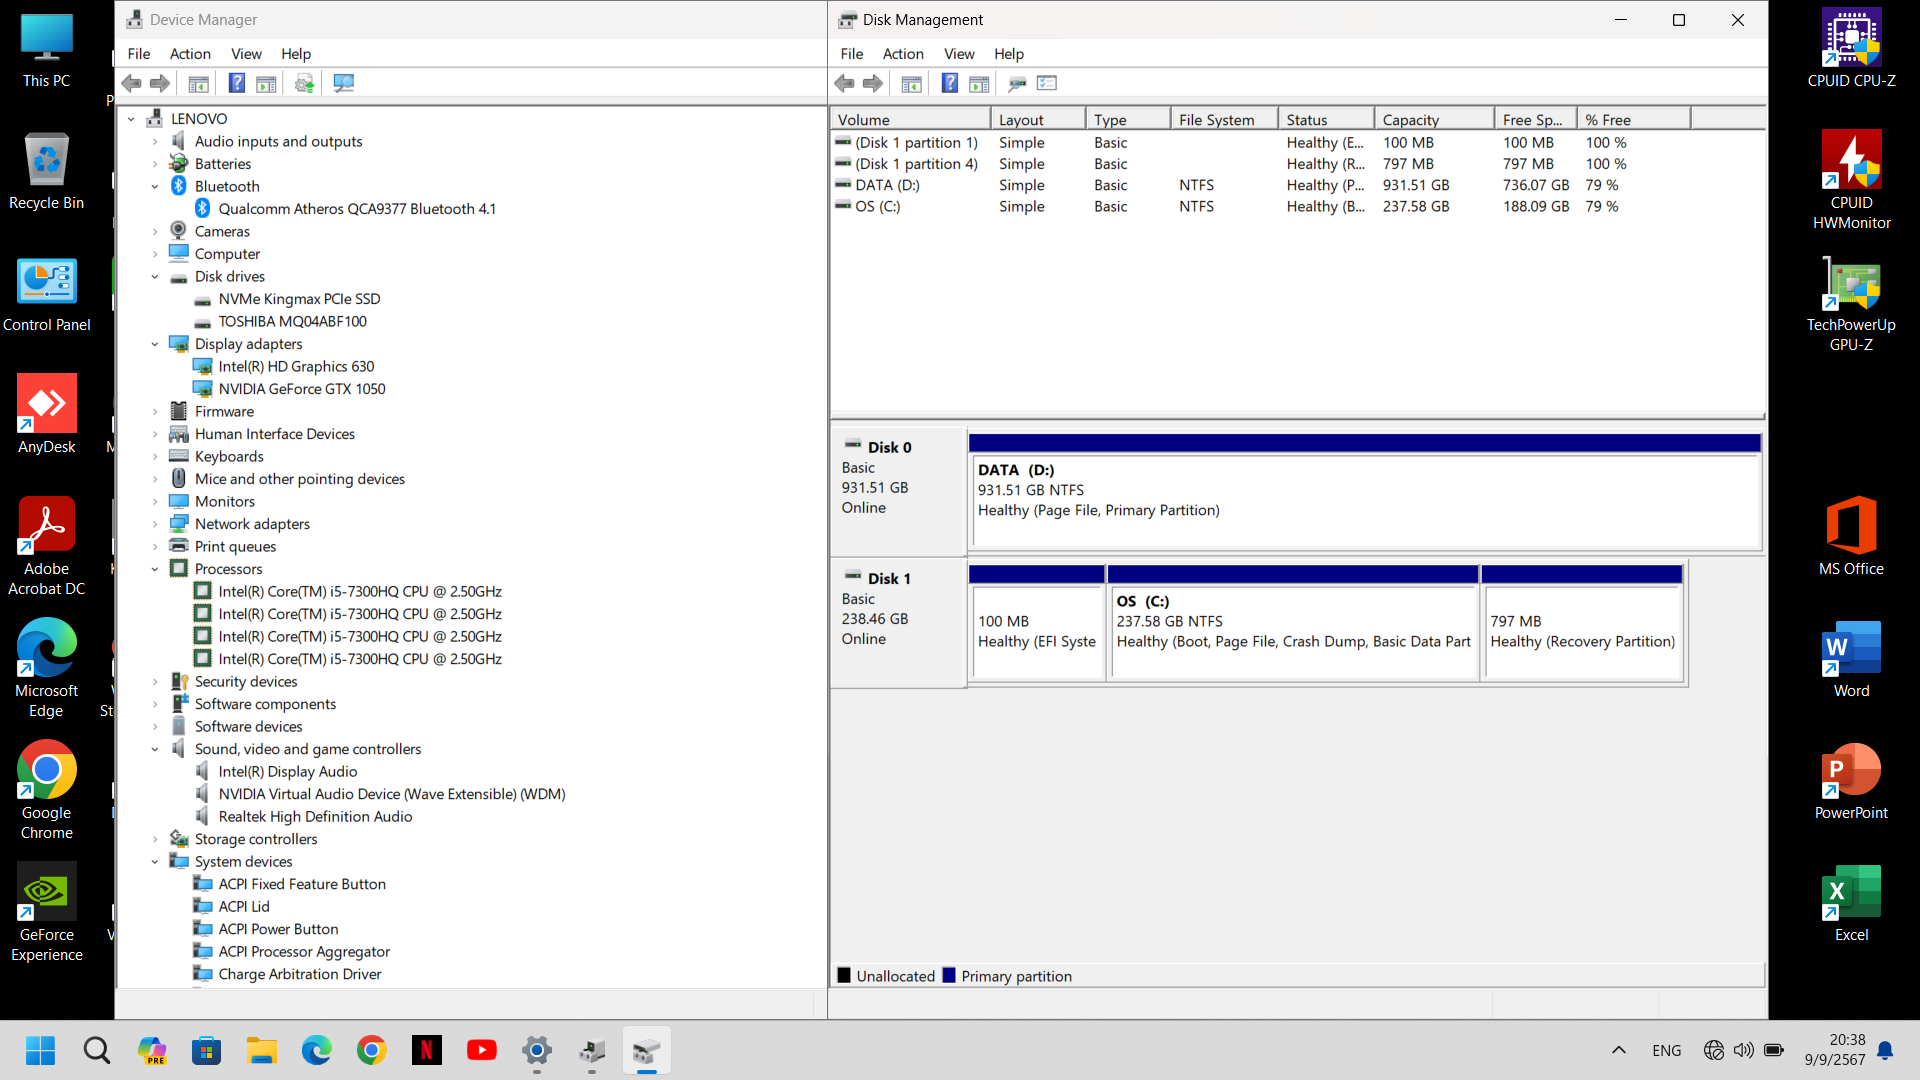Click Scan for hardware changes monitor icon

(344, 83)
